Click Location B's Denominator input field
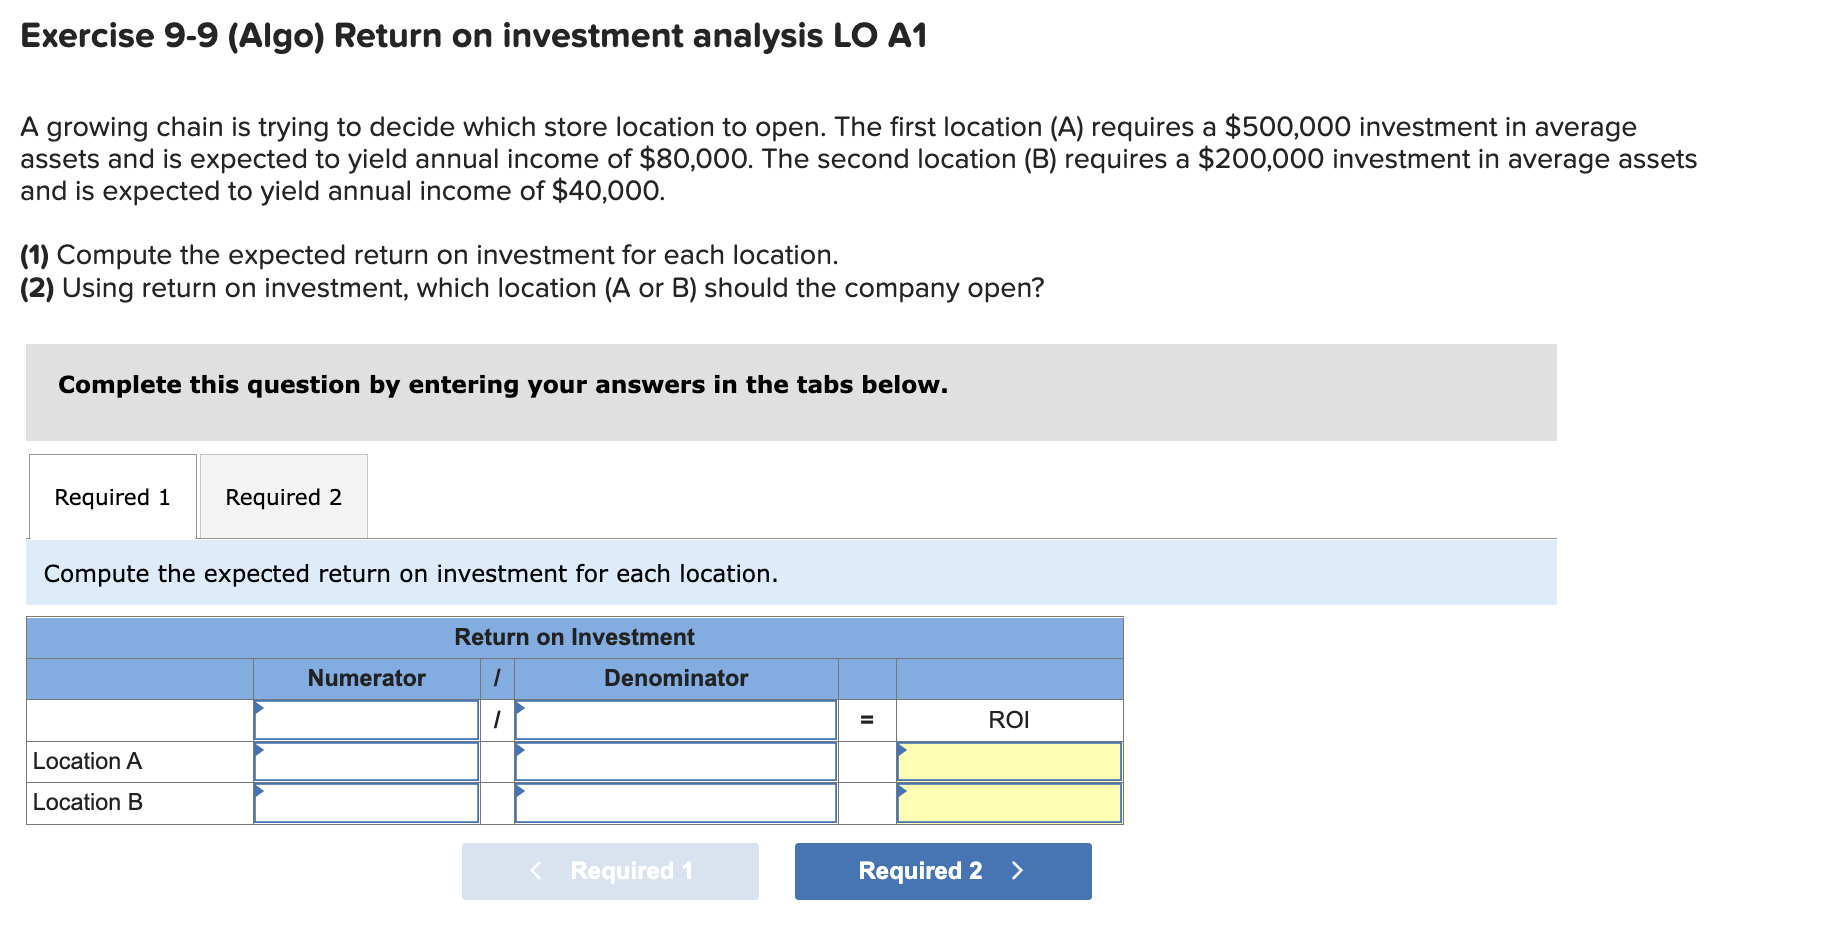 pos(675,801)
